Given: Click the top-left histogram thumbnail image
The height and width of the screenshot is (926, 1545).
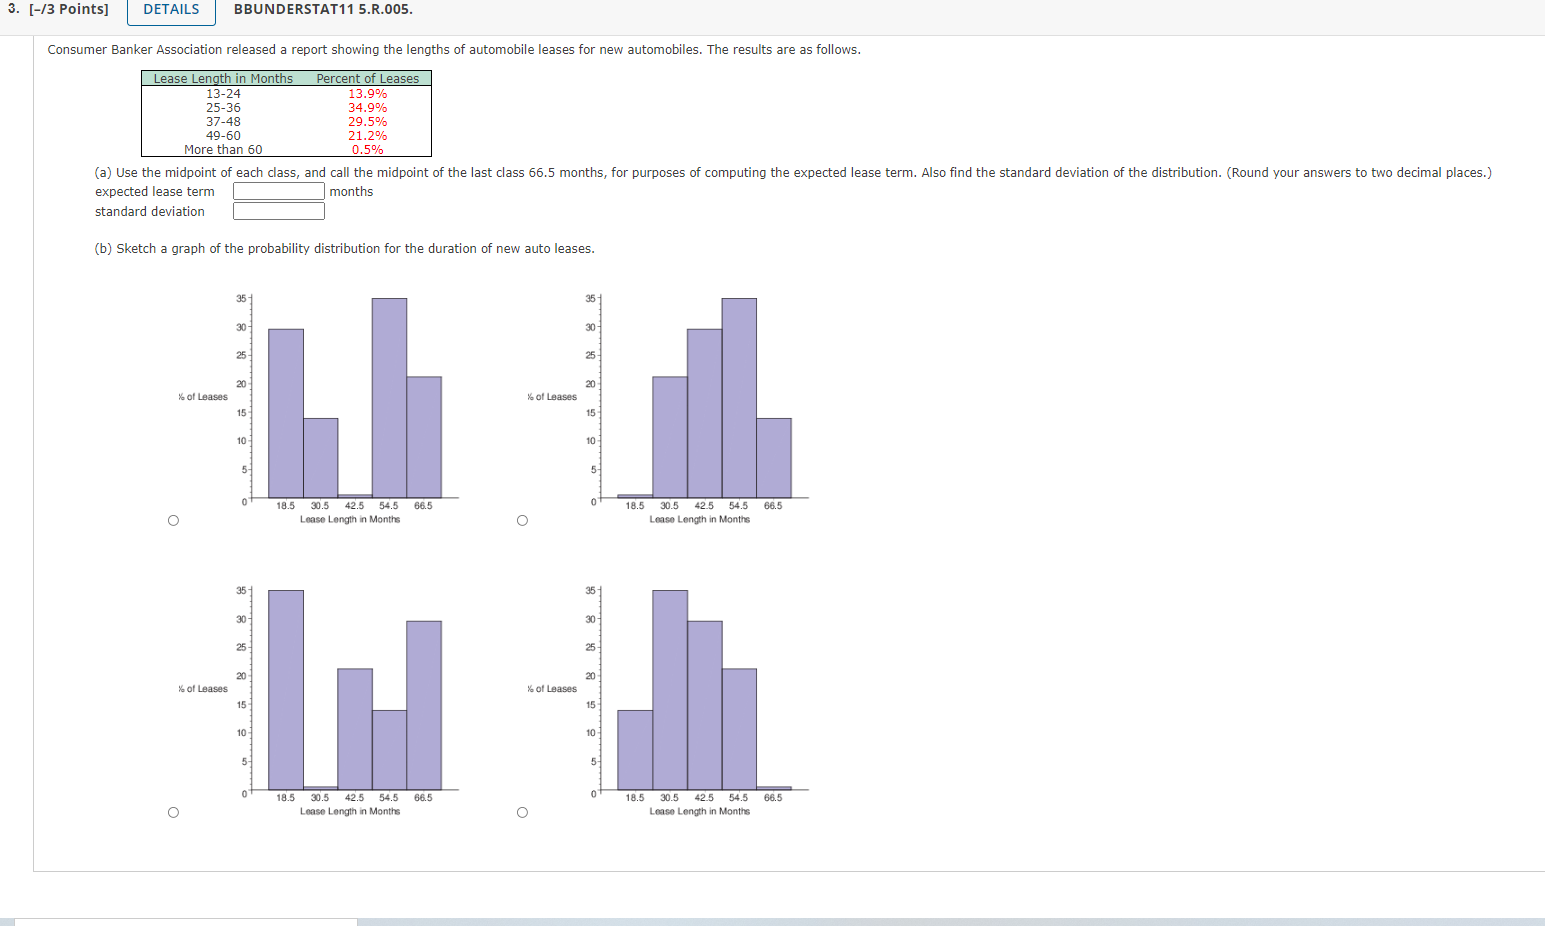Looking at the screenshot, I should pyautogui.click(x=350, y=400).
